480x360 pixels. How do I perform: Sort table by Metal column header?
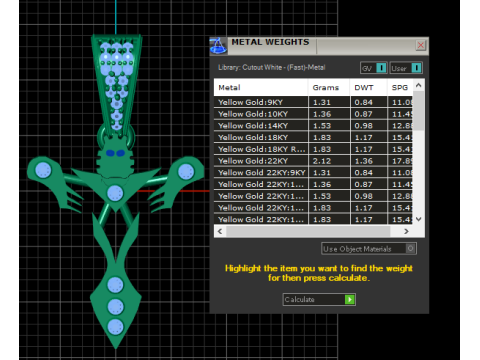[x=261, y=87]
